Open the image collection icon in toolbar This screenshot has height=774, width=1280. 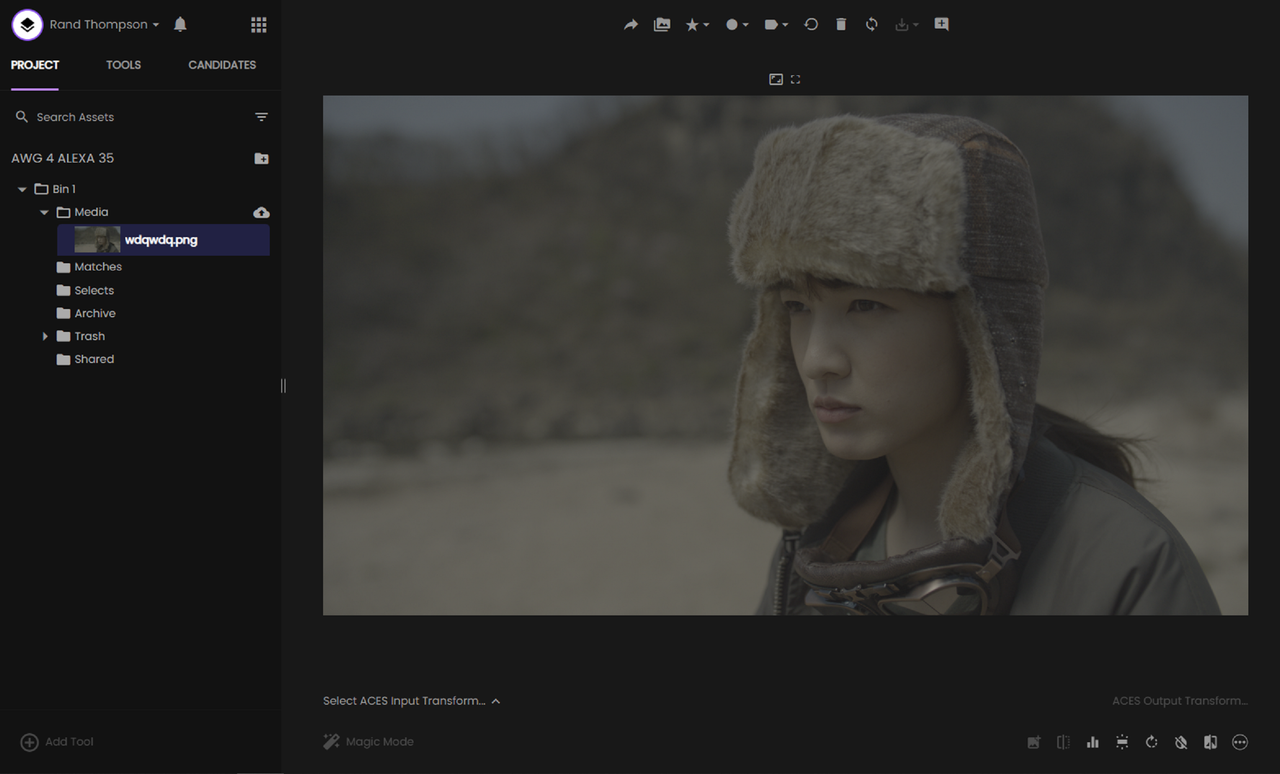coord(662,25)
